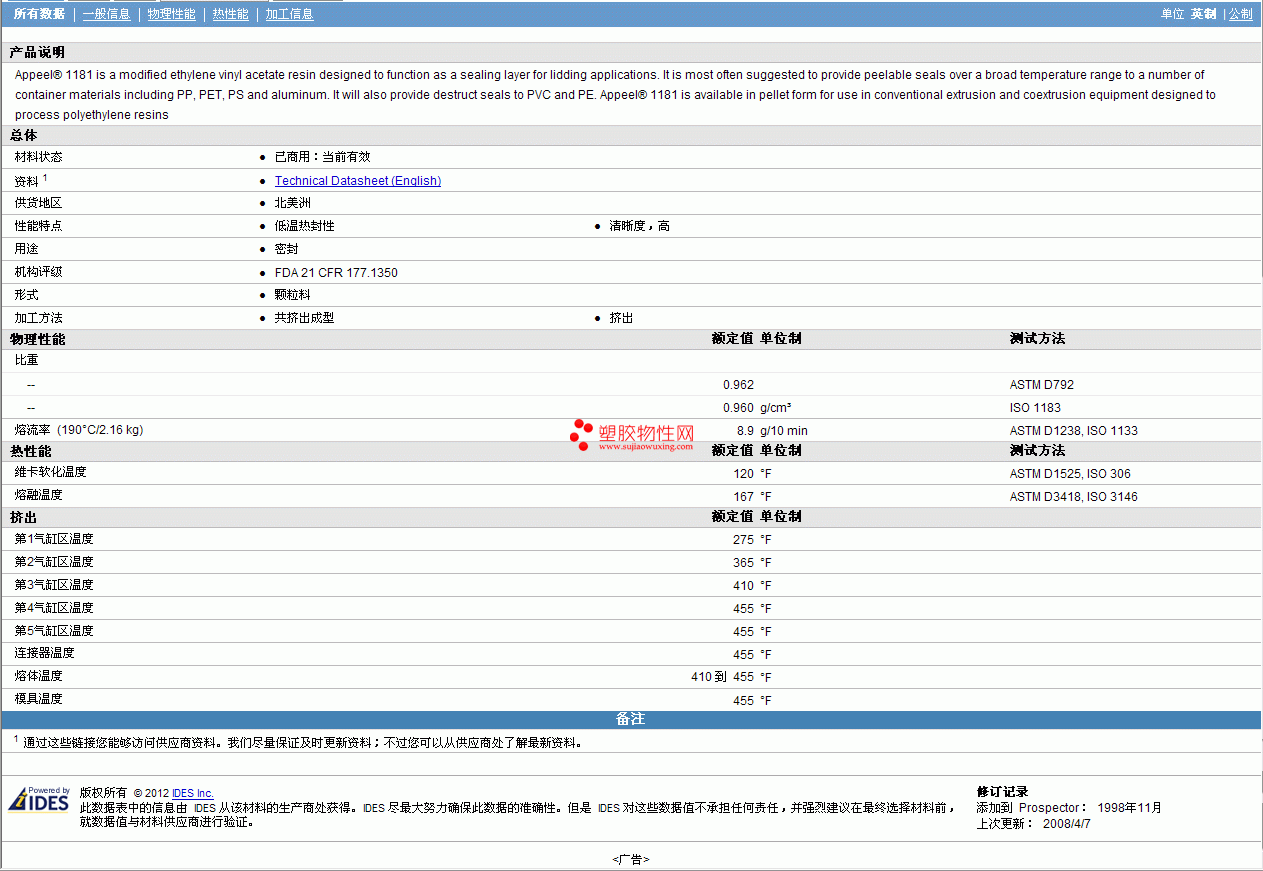Click the ASTM D792 test method

click(1042, 384)
